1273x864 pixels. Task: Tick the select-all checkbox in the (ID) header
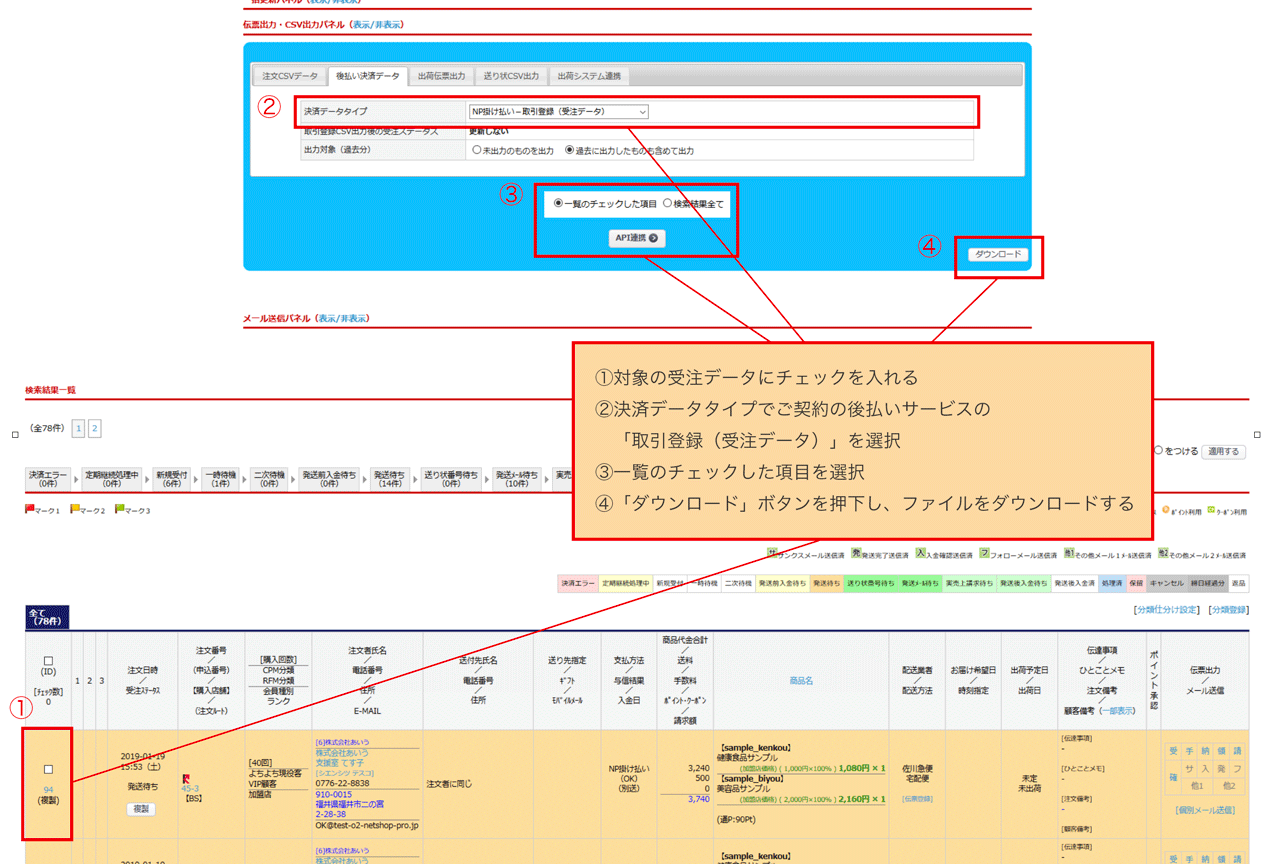click(x=48, y=659)
